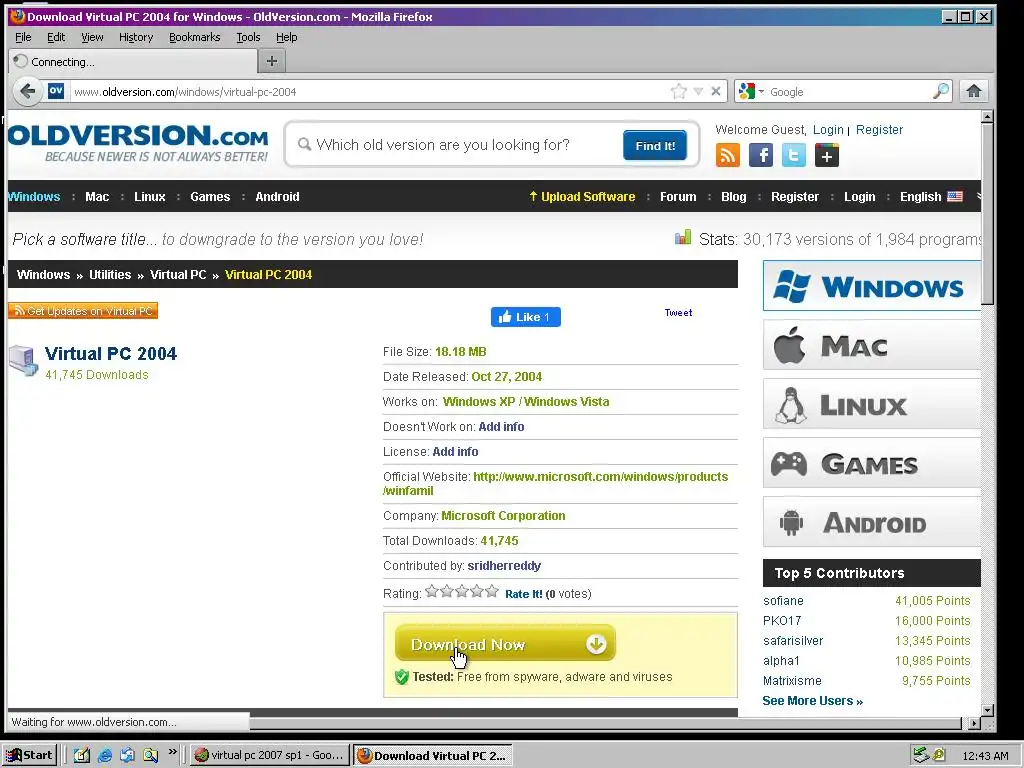The height and width of the screenshot is (768, 1024).
Task: Open Android in site navigation bar
Action: pos(278,197)
